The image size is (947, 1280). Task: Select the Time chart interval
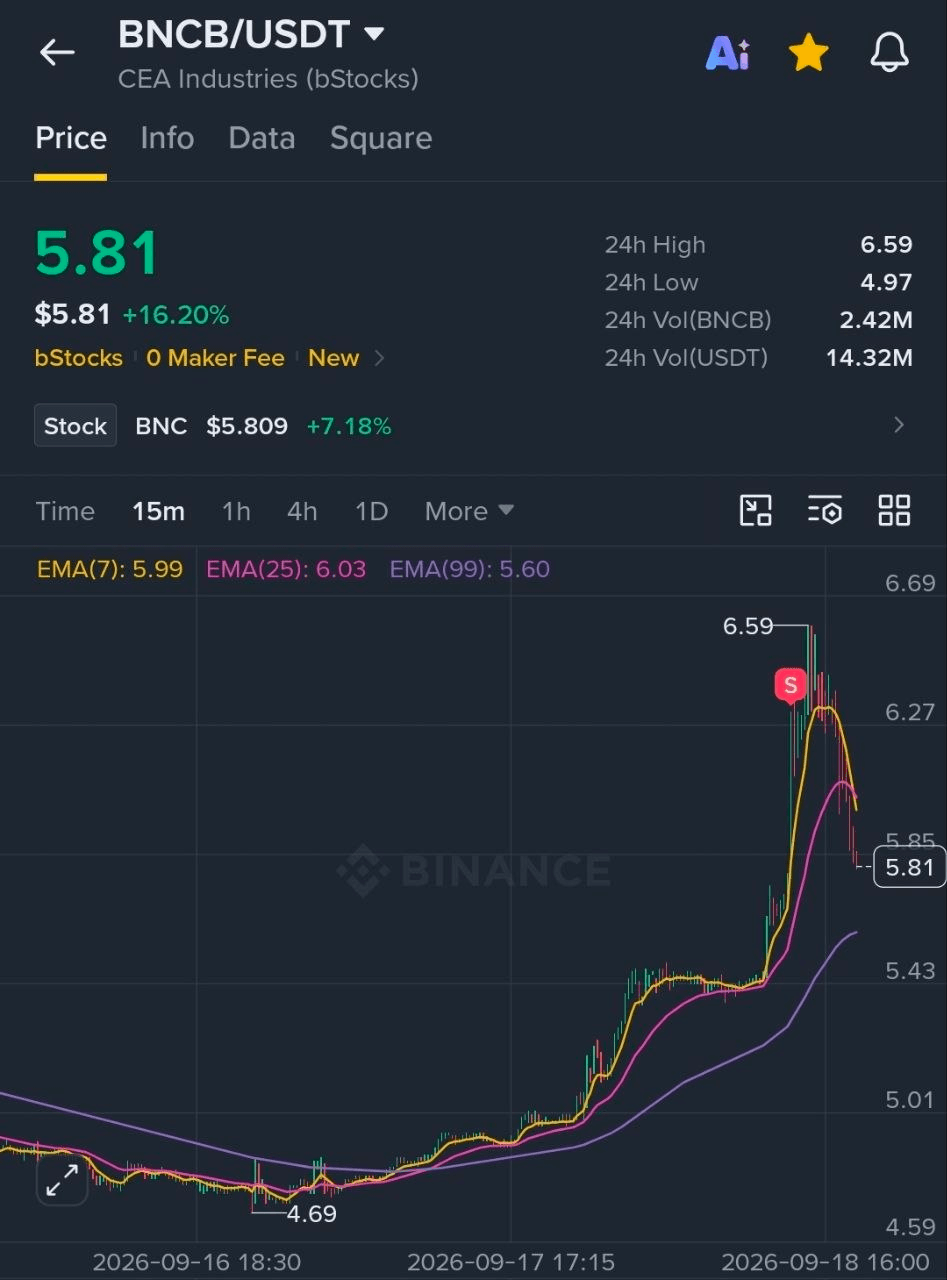click(x=65, y=511)
